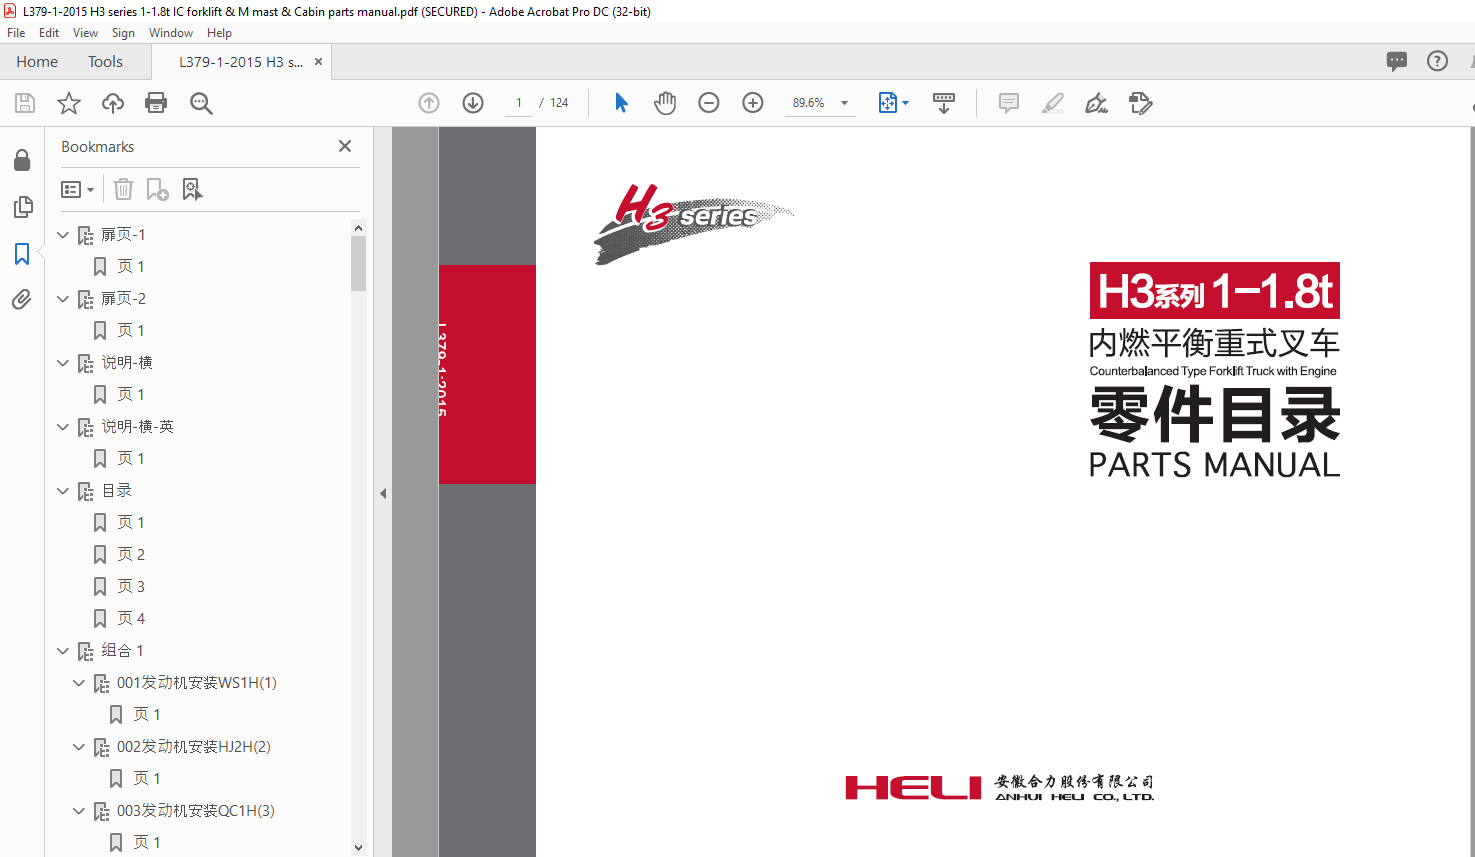Open the View menu
The width and height of the screenshot is (1475, 857).
coord(85,33)
